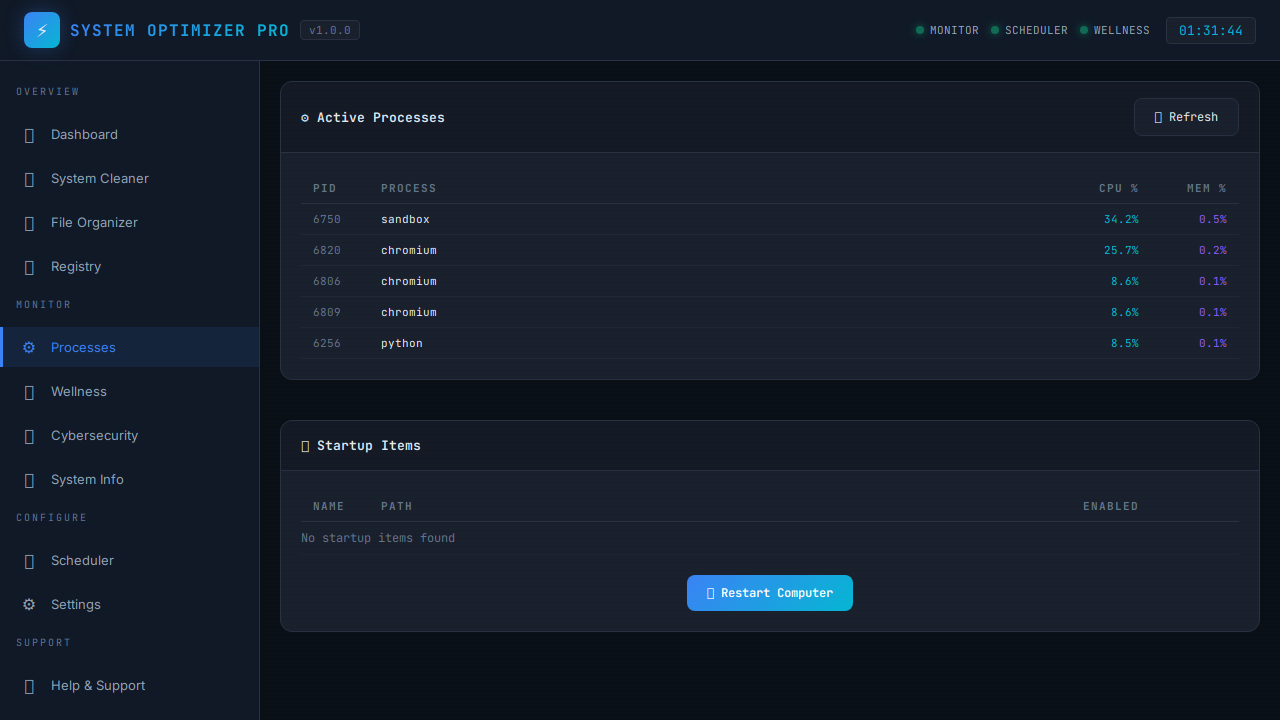Viewport: 1280px width, 720px height.
Task: Click the File Organizer sidebar icon
Action: point(29,223)
